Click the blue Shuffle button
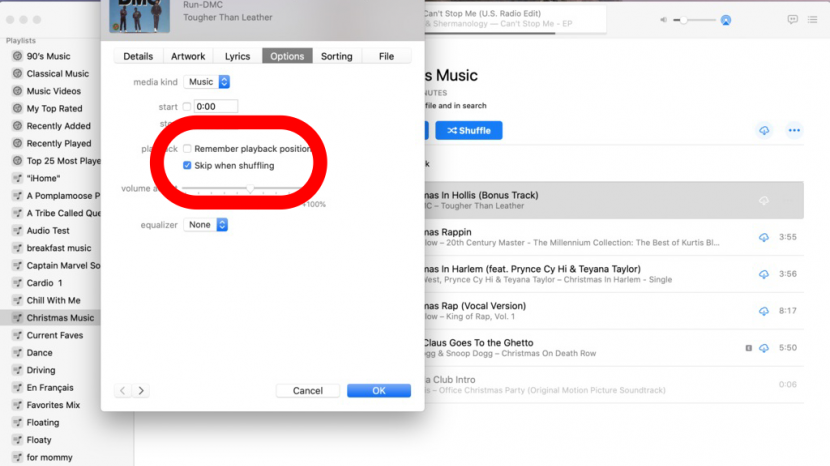Screen dimensions: 830x466 coord(468,130)
